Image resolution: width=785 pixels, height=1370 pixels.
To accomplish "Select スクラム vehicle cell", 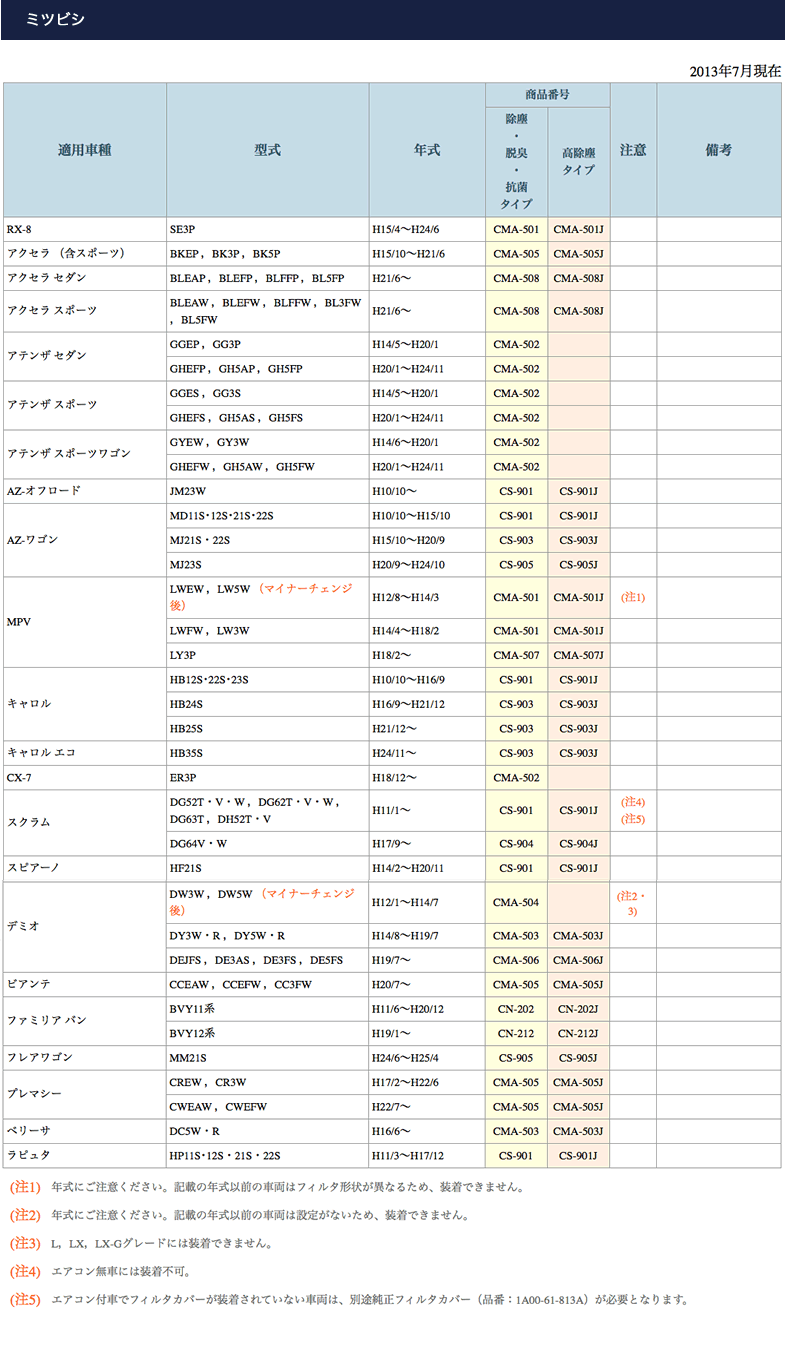I will click(85, 822).
